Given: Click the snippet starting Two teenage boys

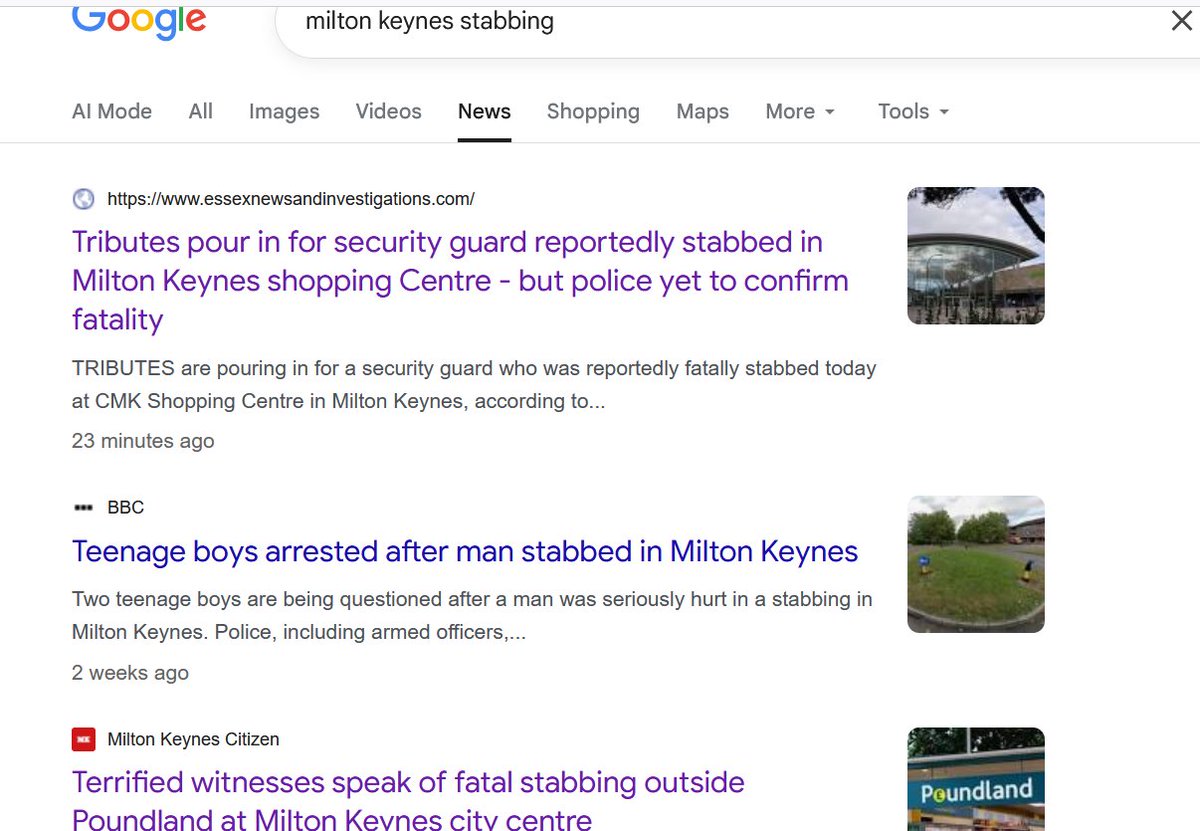Looking at the screenshot, I should [472, 616].
